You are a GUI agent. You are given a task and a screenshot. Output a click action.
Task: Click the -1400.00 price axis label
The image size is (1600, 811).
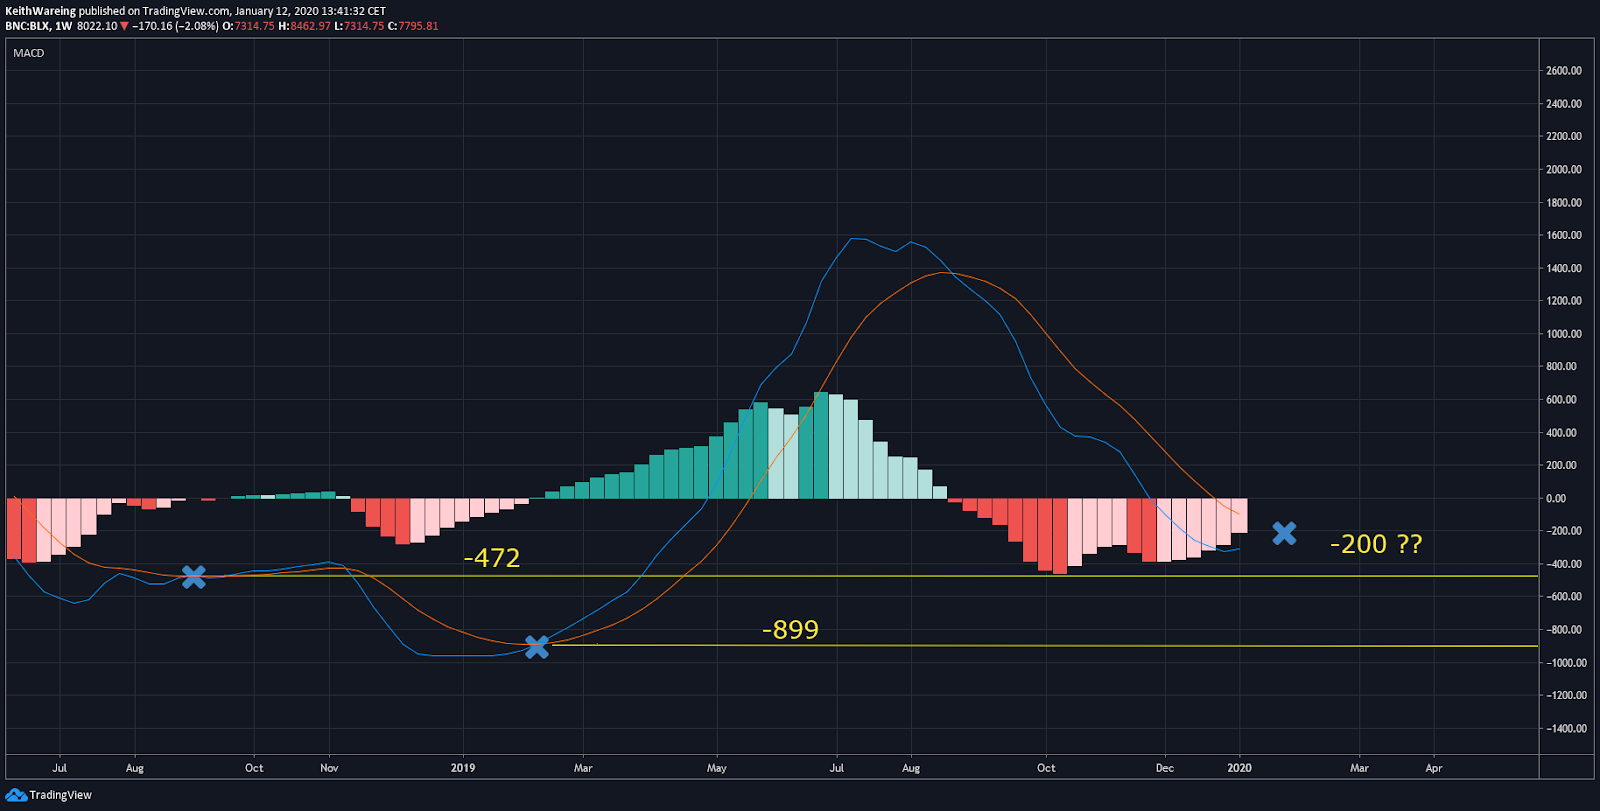[x=1566, y=728]
